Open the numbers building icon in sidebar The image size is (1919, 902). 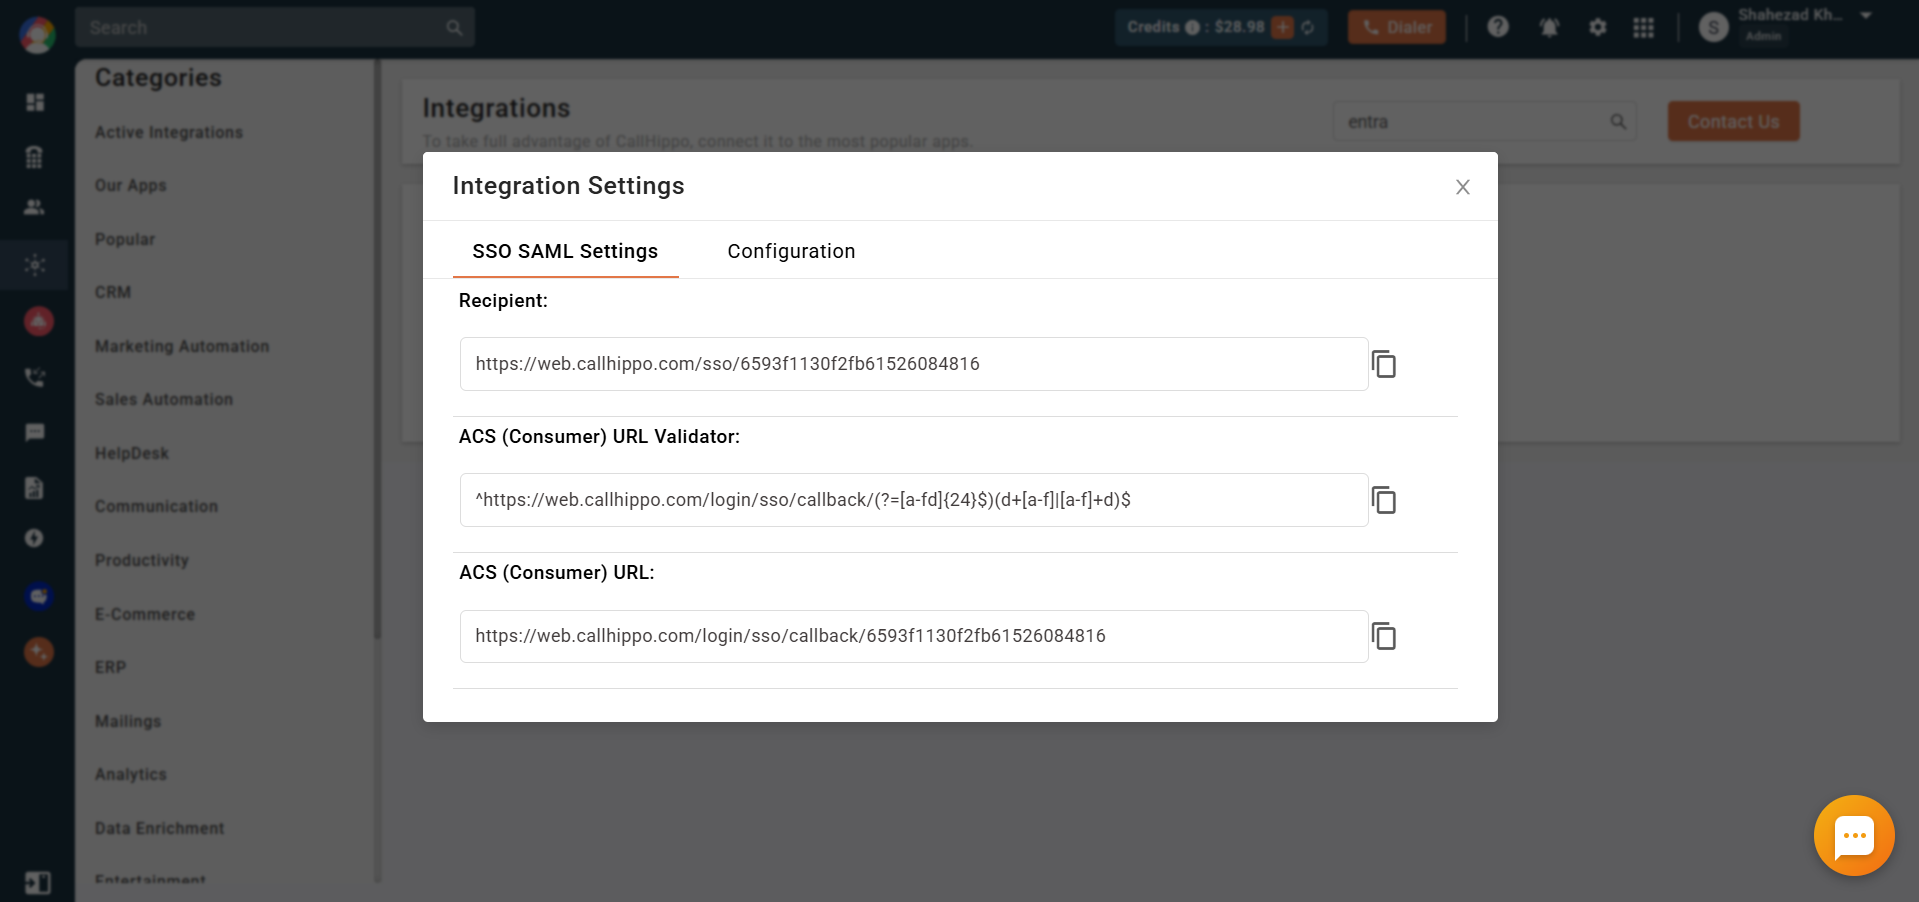click(35, 156)
